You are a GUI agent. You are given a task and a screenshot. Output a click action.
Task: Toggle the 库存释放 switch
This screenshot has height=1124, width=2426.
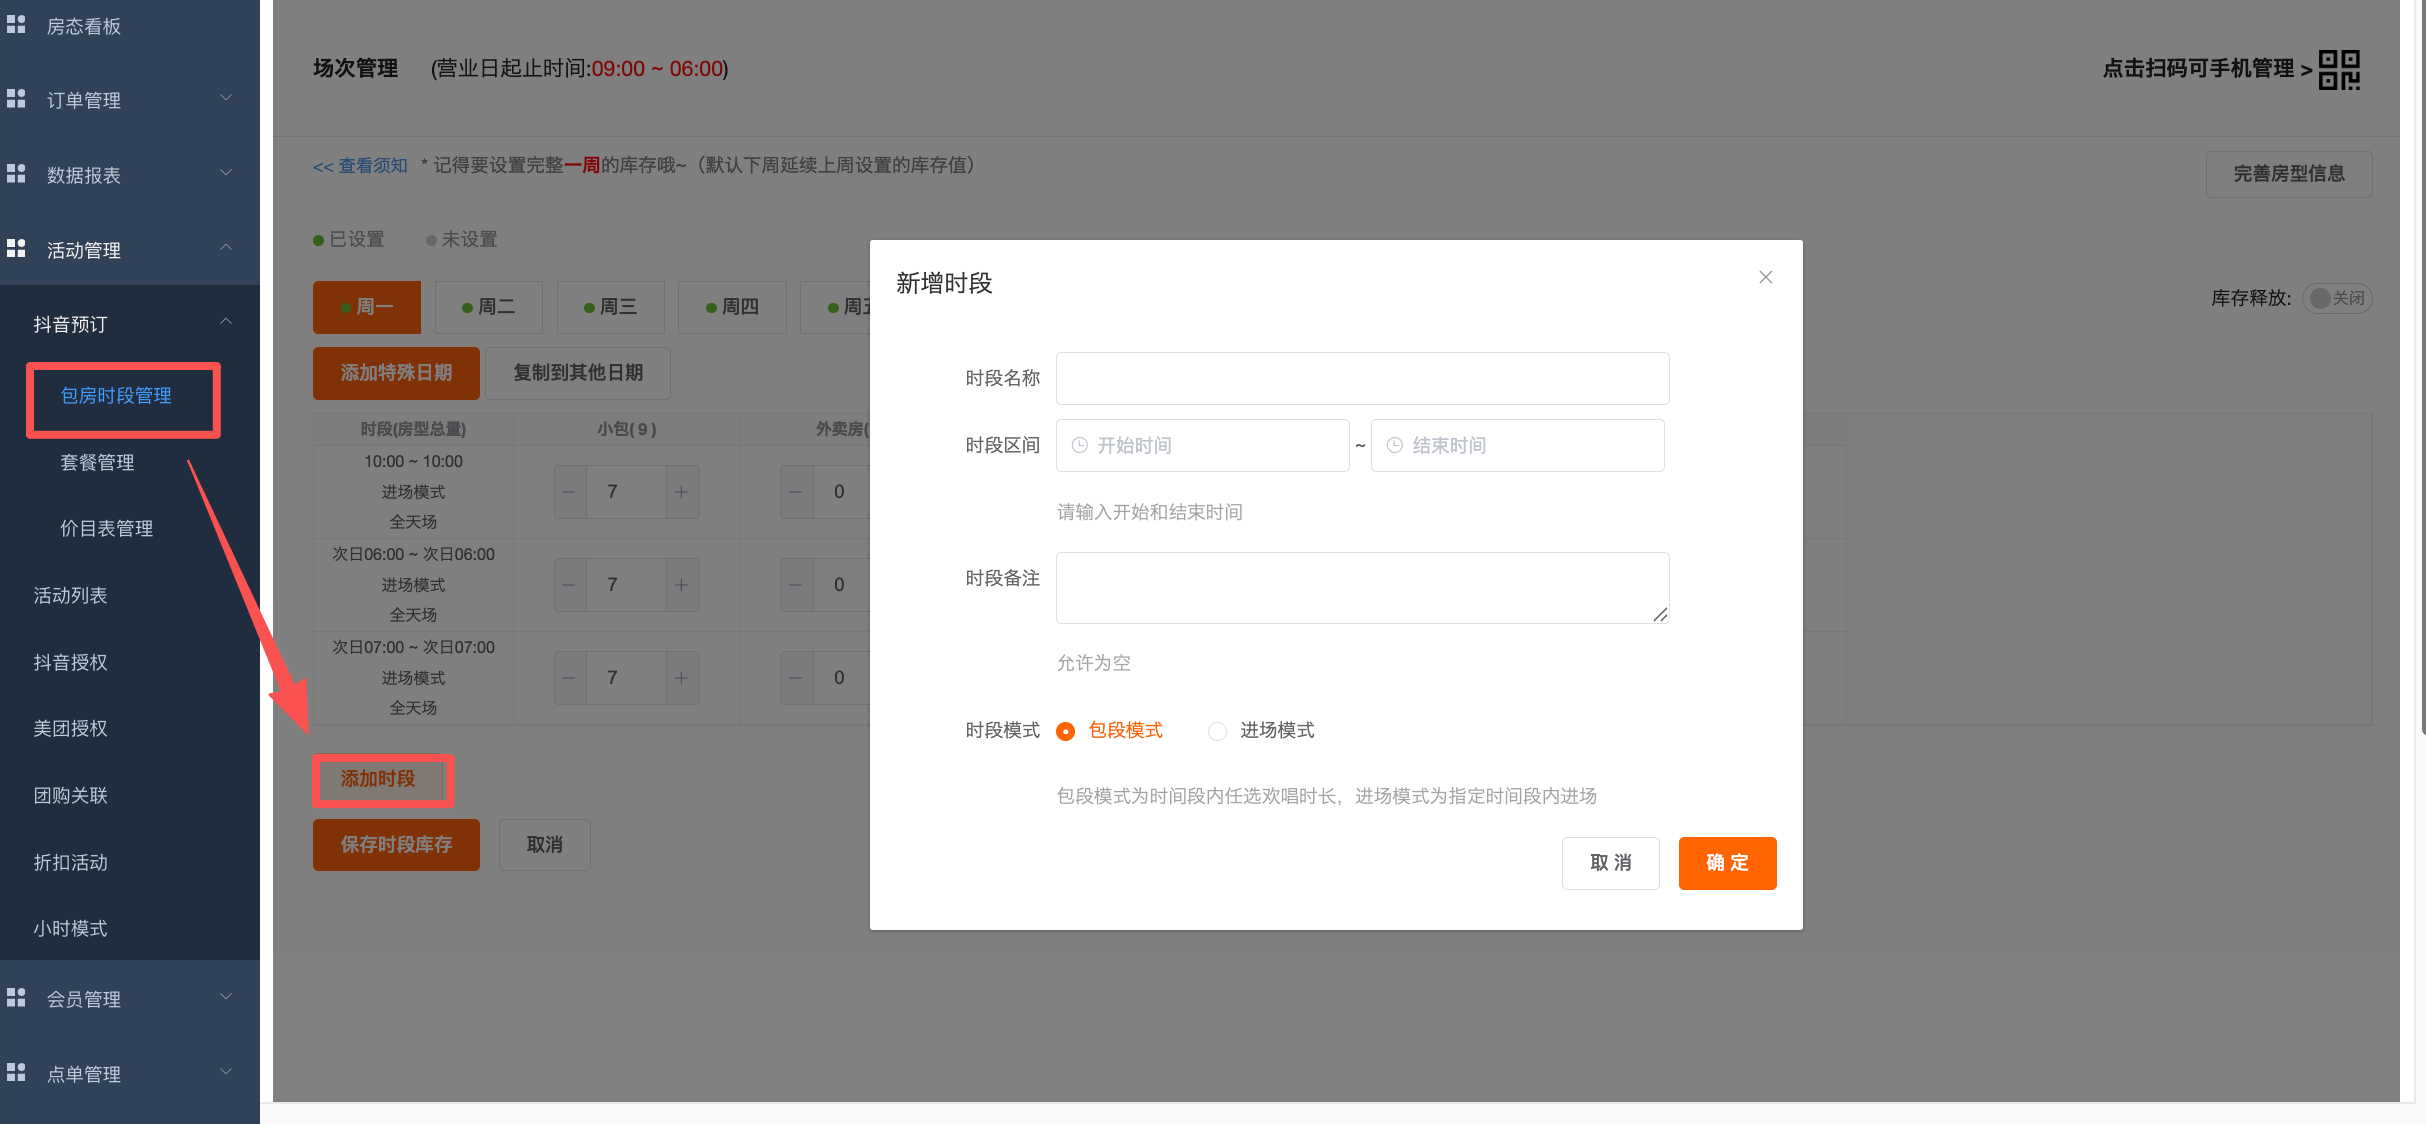2337,298
